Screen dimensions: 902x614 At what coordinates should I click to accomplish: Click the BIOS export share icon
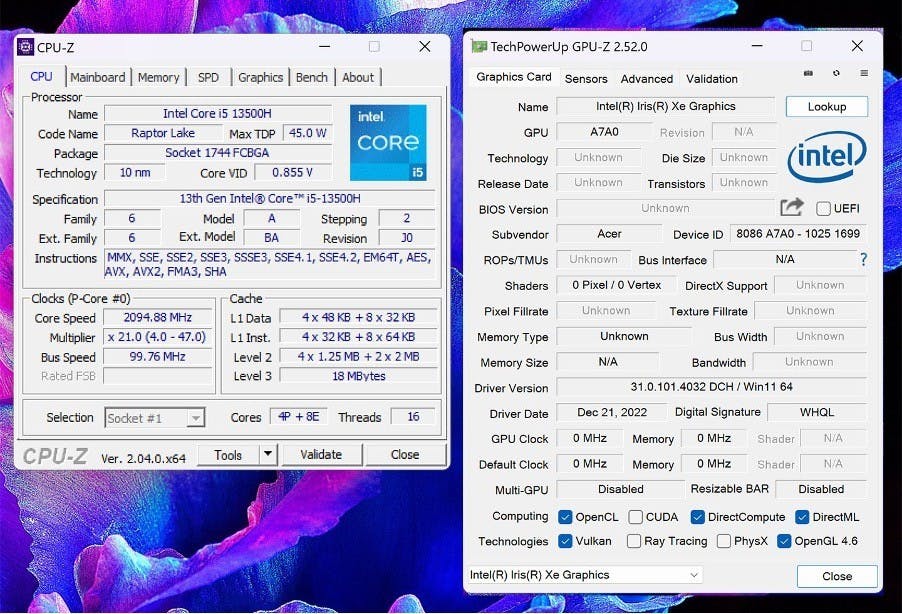(792, 207)
